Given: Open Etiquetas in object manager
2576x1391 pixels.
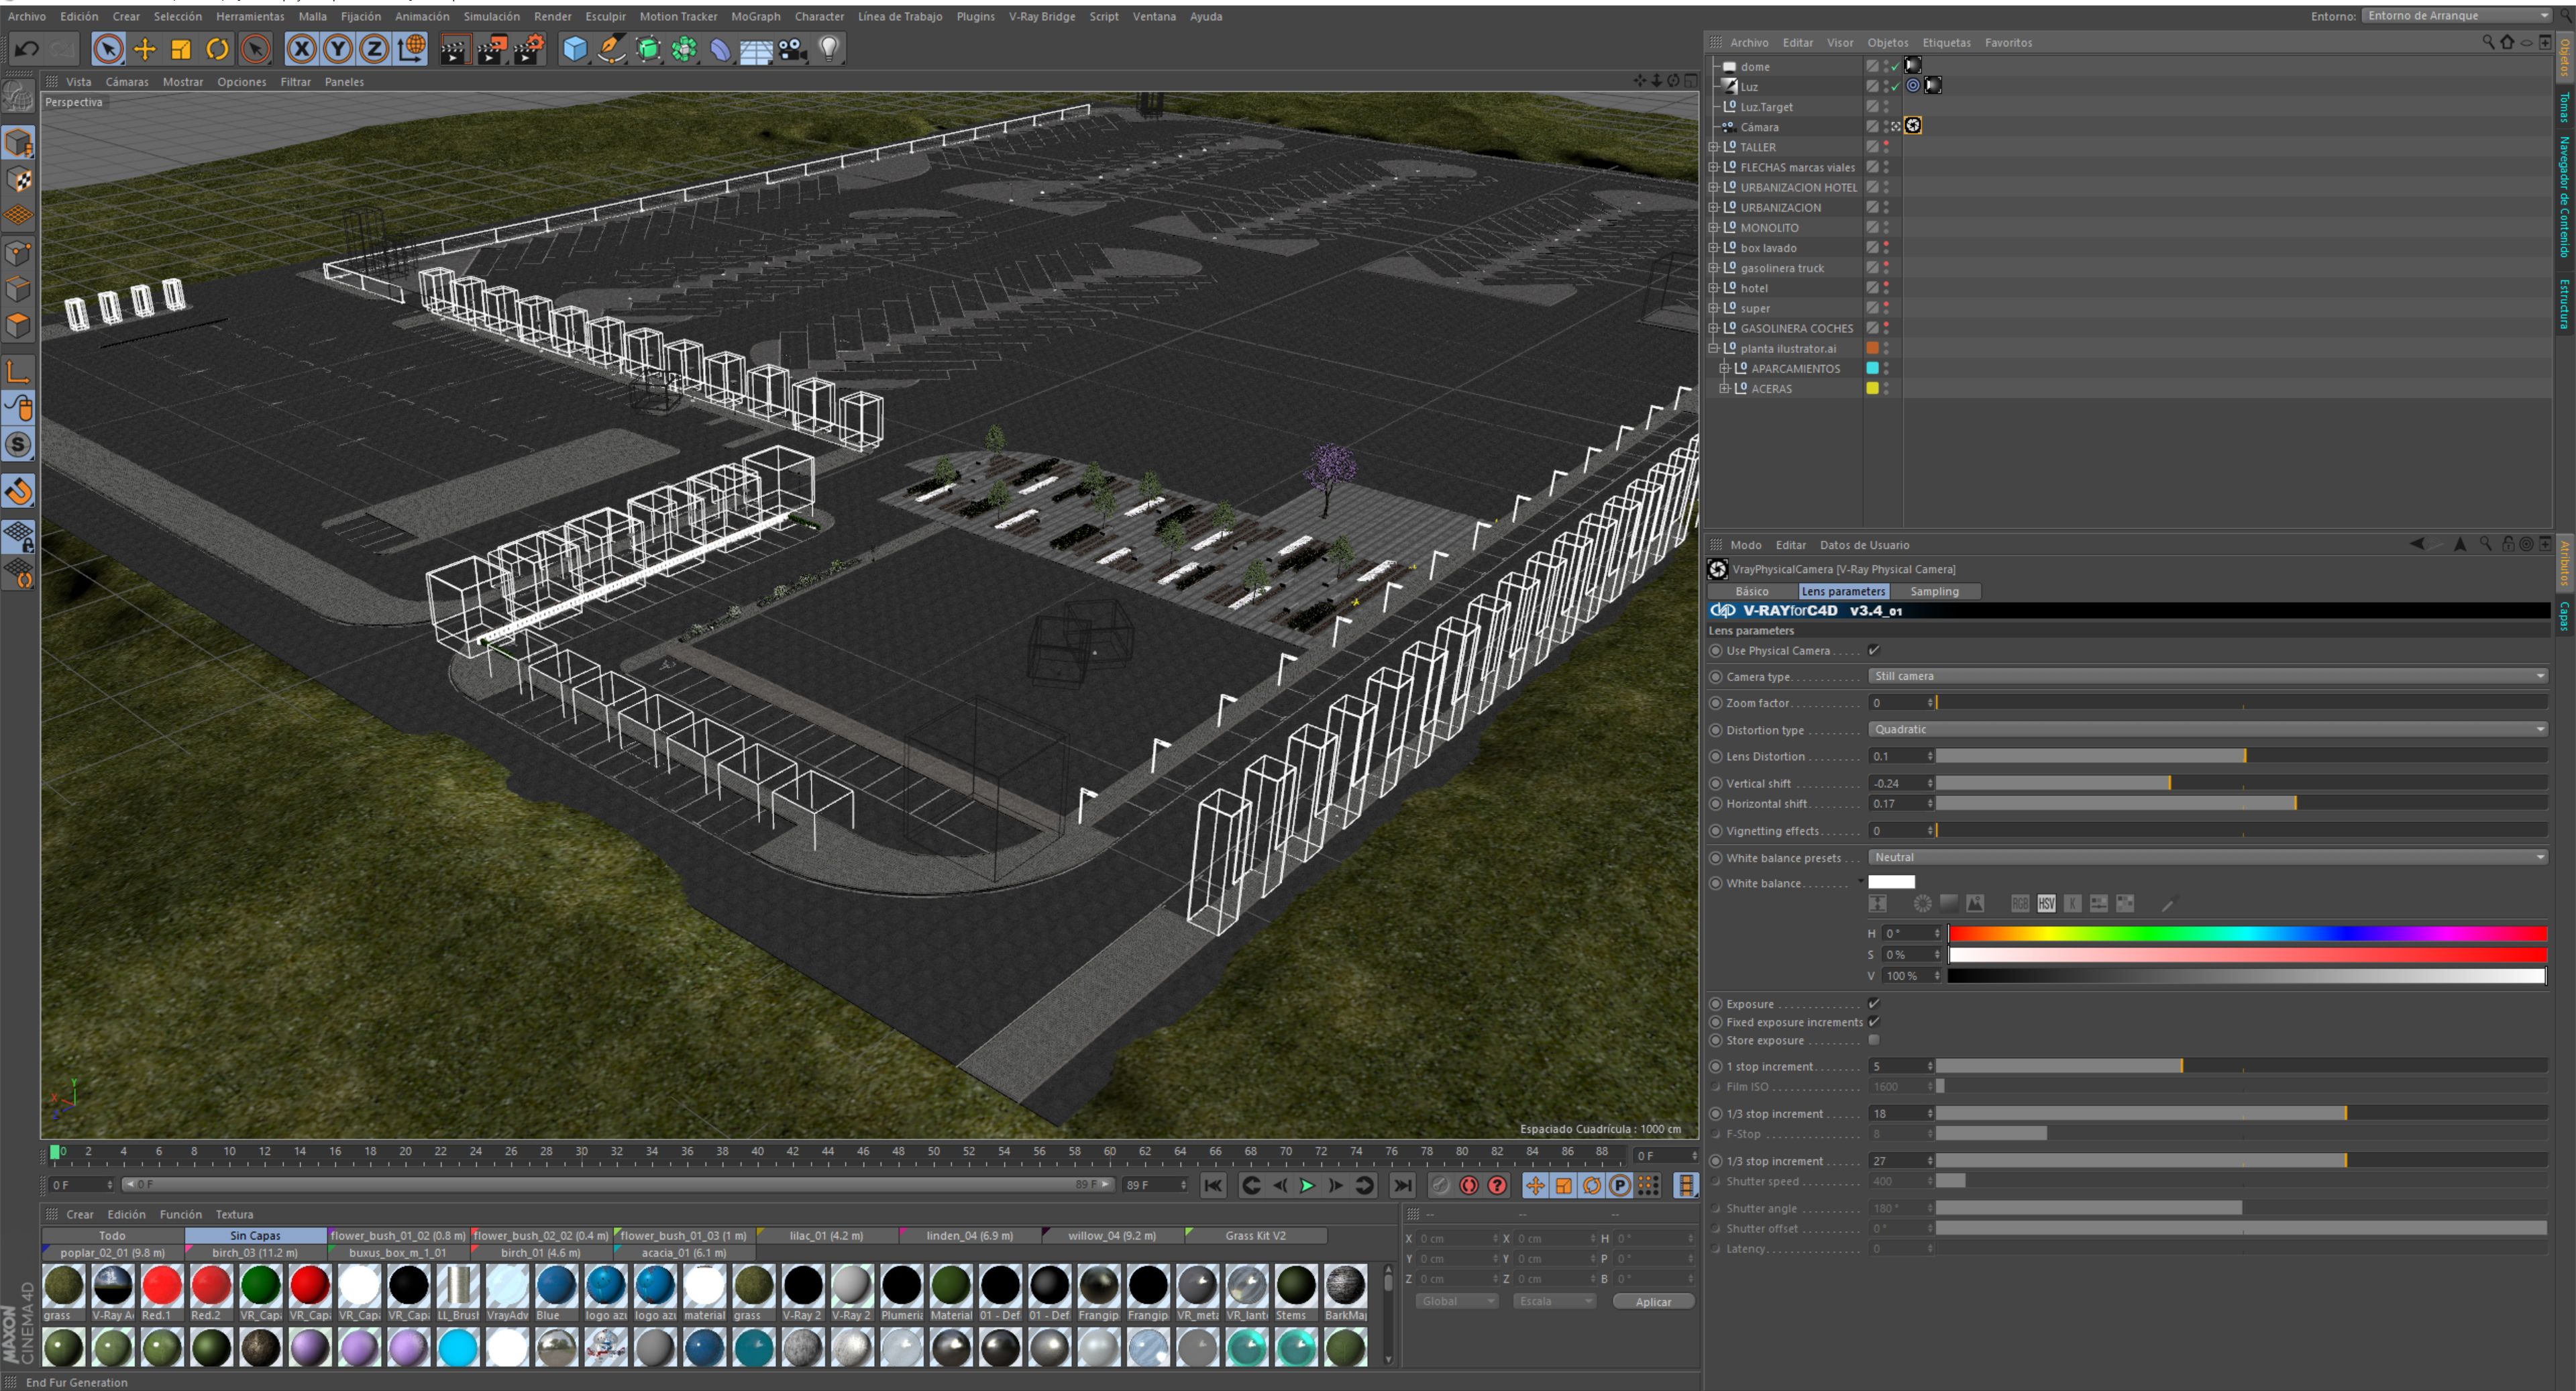Looking at the screenshot, I should 1946,43.
